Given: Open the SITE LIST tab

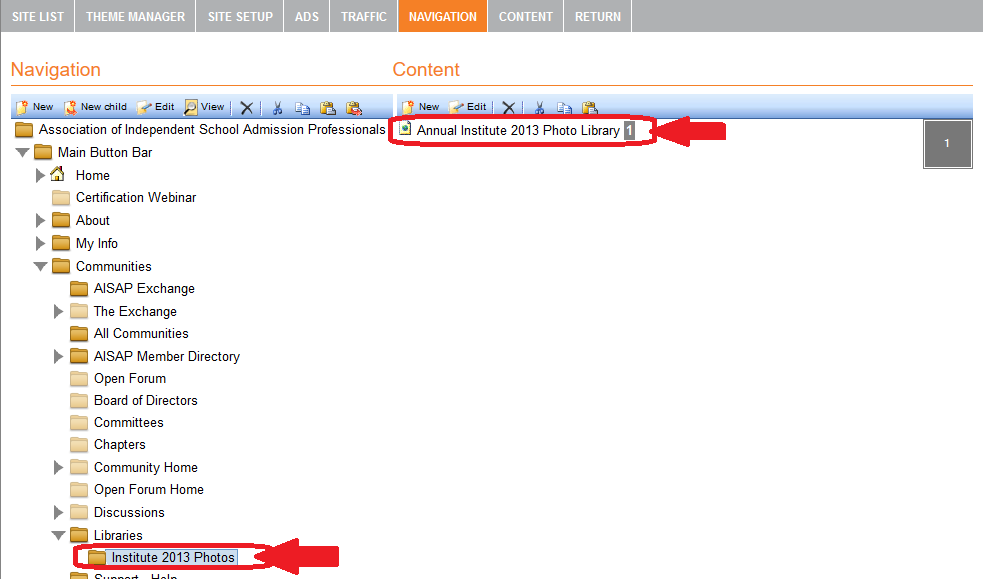Looking at the screenshot, I should [x=38, y=16].
